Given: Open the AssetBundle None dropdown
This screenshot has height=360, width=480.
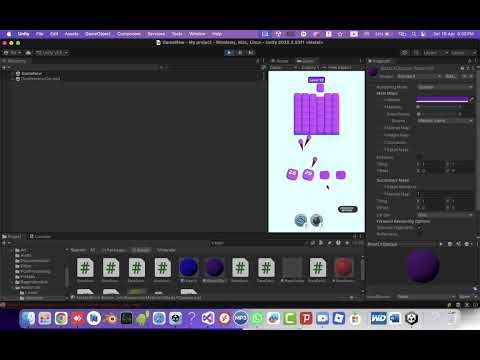Looking at the screenshot, I should (425, 297).
